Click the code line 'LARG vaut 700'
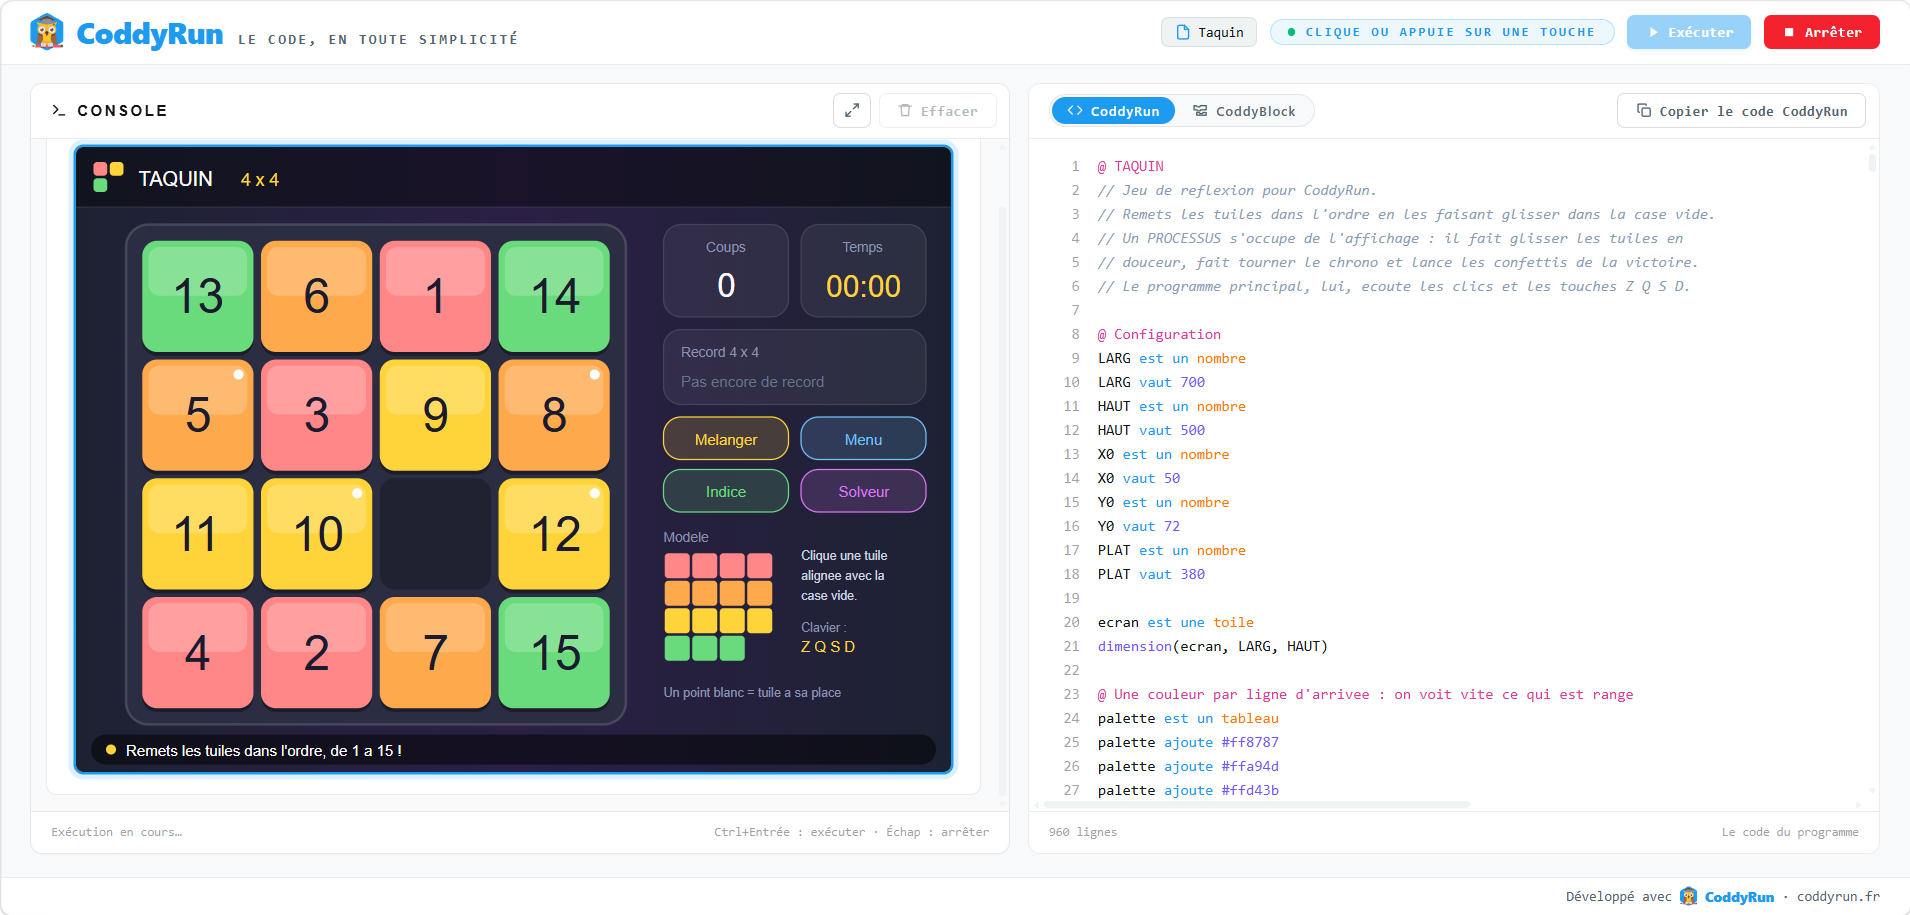The width and height of the screenshot is (1910, 915). [1151, 382]
